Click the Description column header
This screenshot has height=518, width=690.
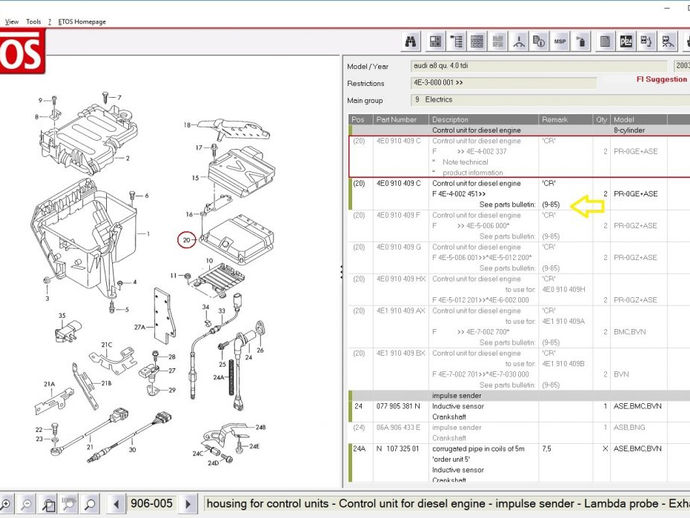click(483, 119)
